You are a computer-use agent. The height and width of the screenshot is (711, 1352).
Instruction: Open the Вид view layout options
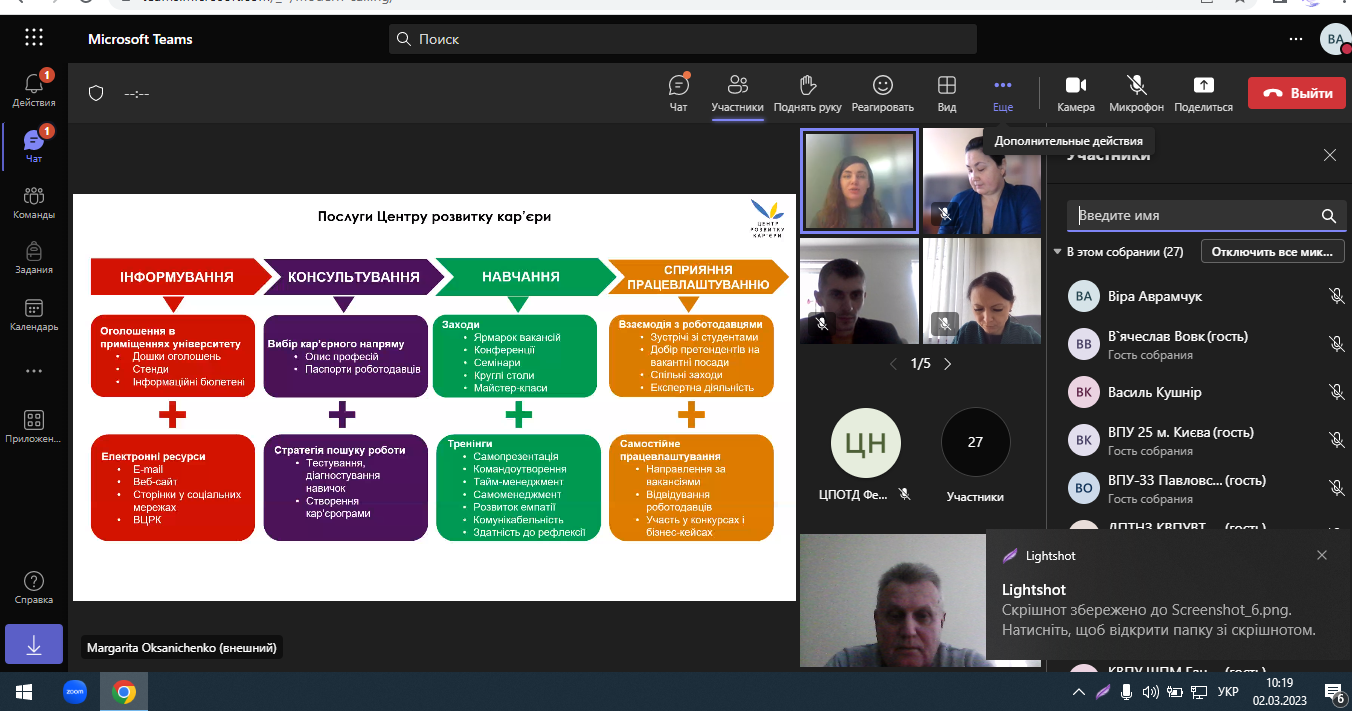[x=947, y=92]
